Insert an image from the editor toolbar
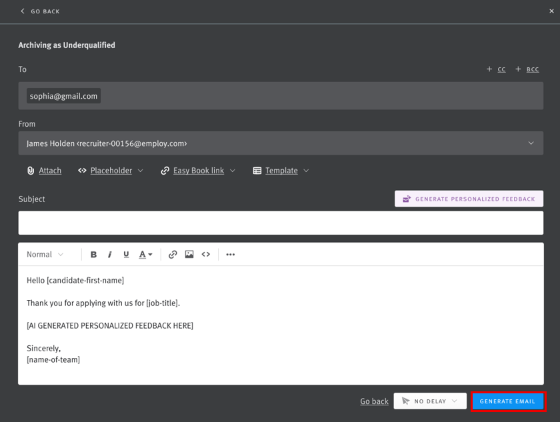Viewport: 560px width, 422px height. [189, 255]
